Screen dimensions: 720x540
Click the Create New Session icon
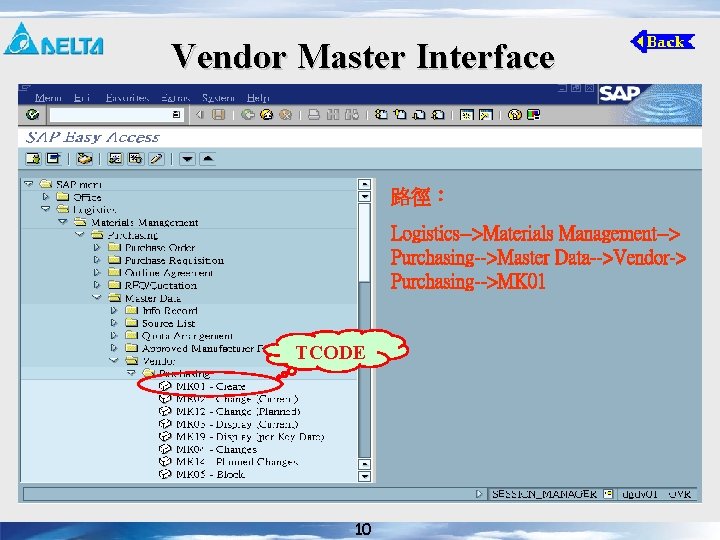[467, 114]
